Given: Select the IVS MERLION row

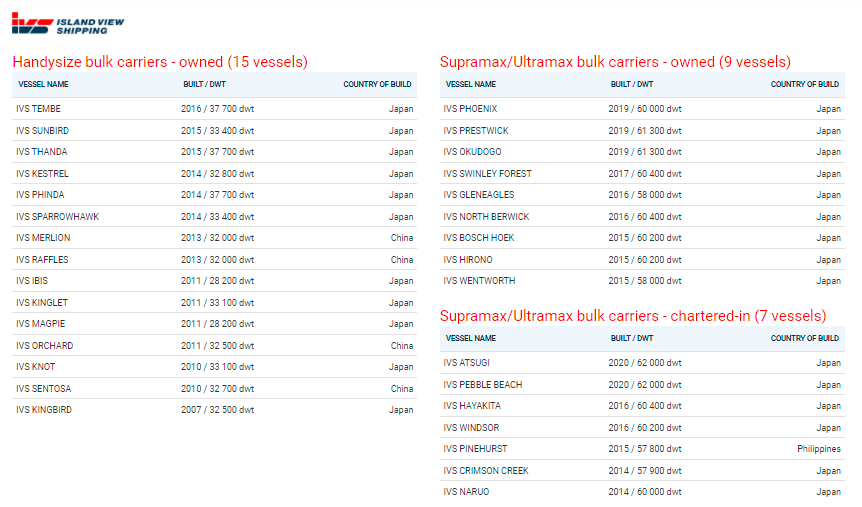Looking at the screenshot, I should tap(214, 238).
